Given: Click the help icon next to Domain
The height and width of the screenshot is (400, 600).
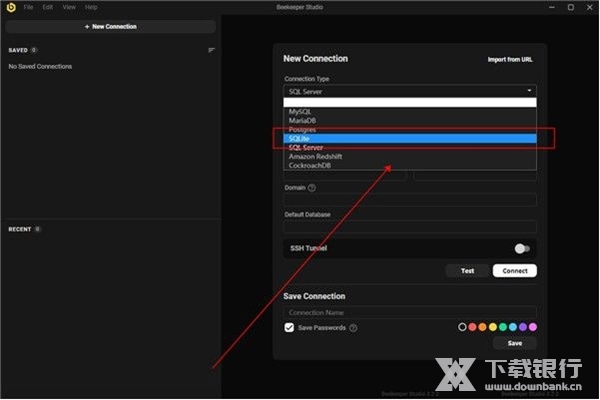Looking at the screenshot, I should point(312,187).
